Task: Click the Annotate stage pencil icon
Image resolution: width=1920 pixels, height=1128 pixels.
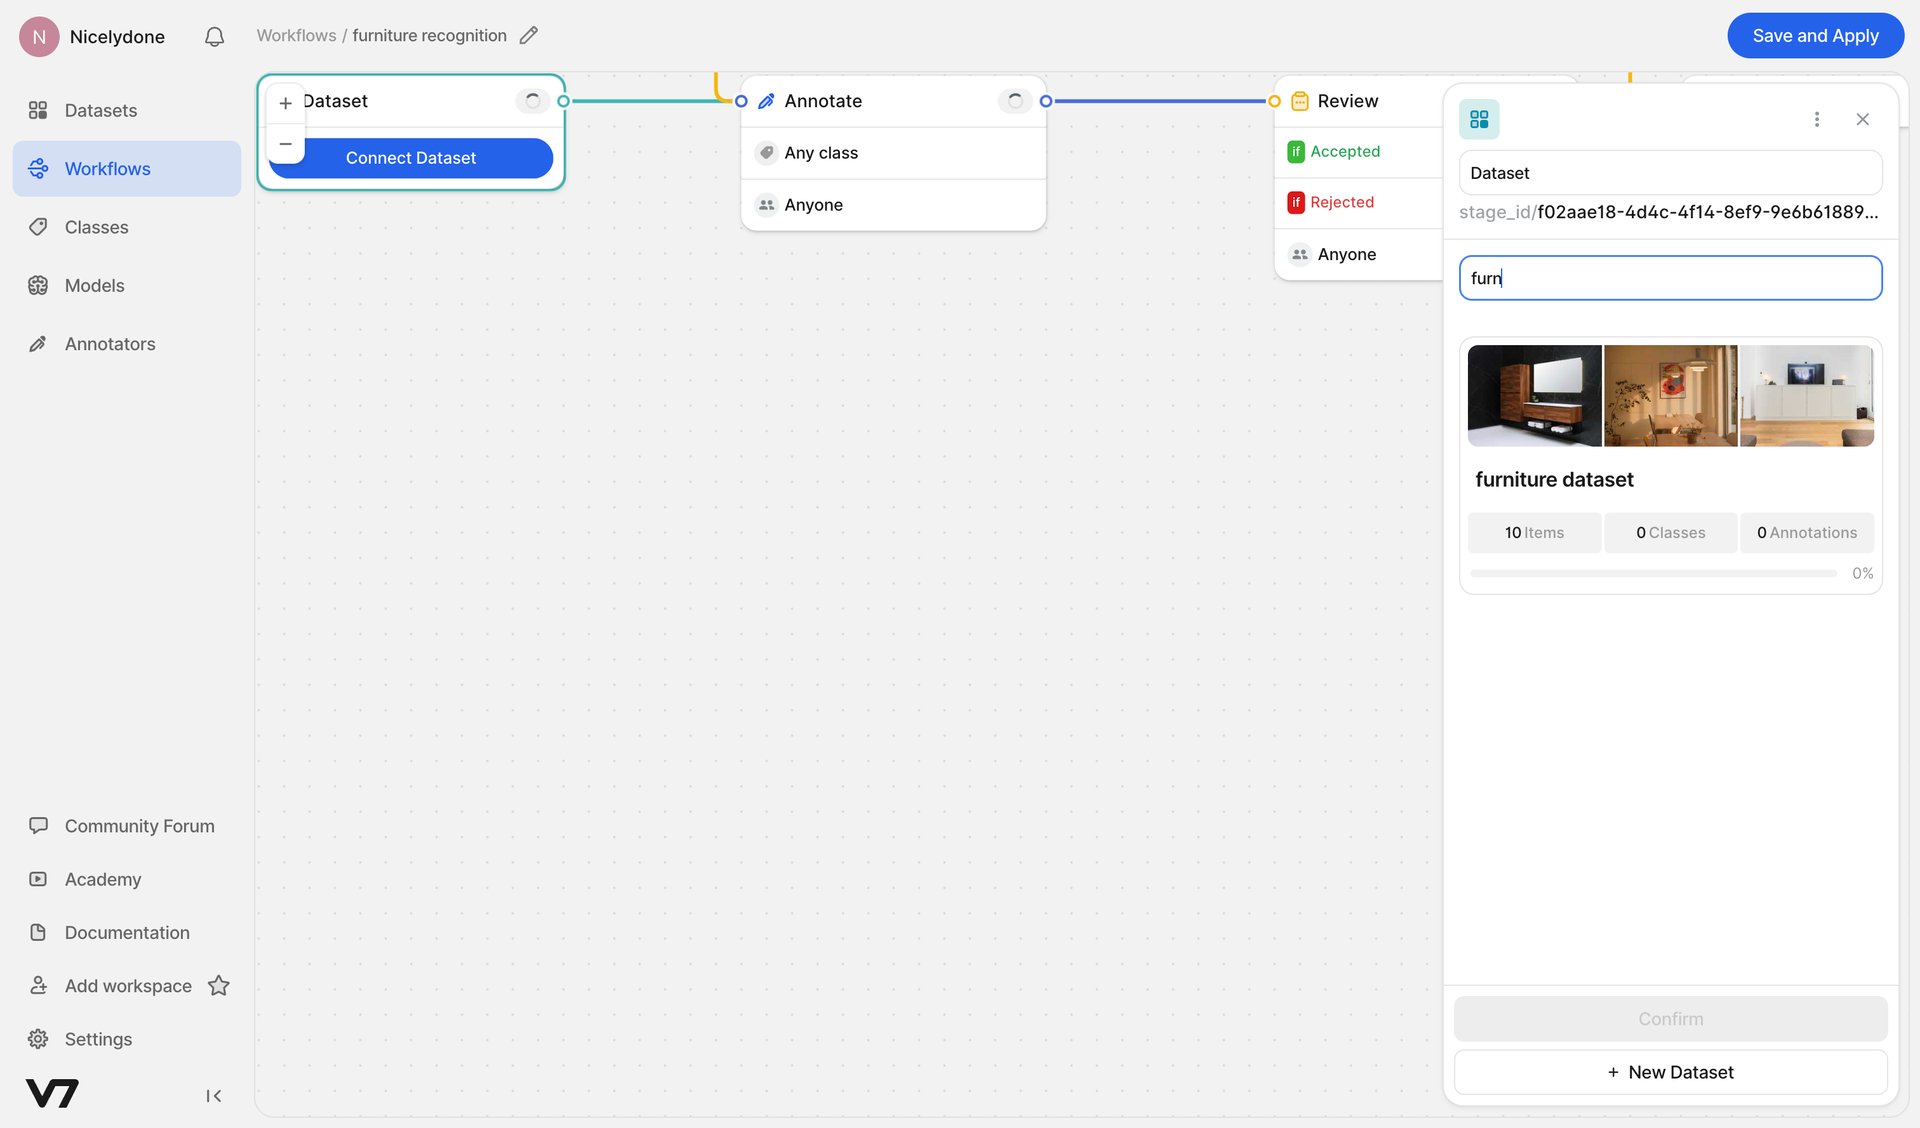Action: [x=766, y=100]
